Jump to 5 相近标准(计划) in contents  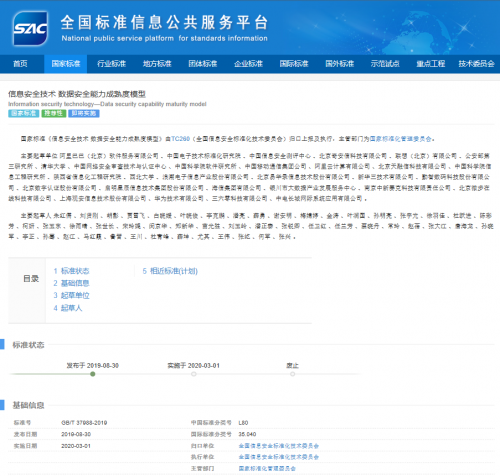(170, 271)
